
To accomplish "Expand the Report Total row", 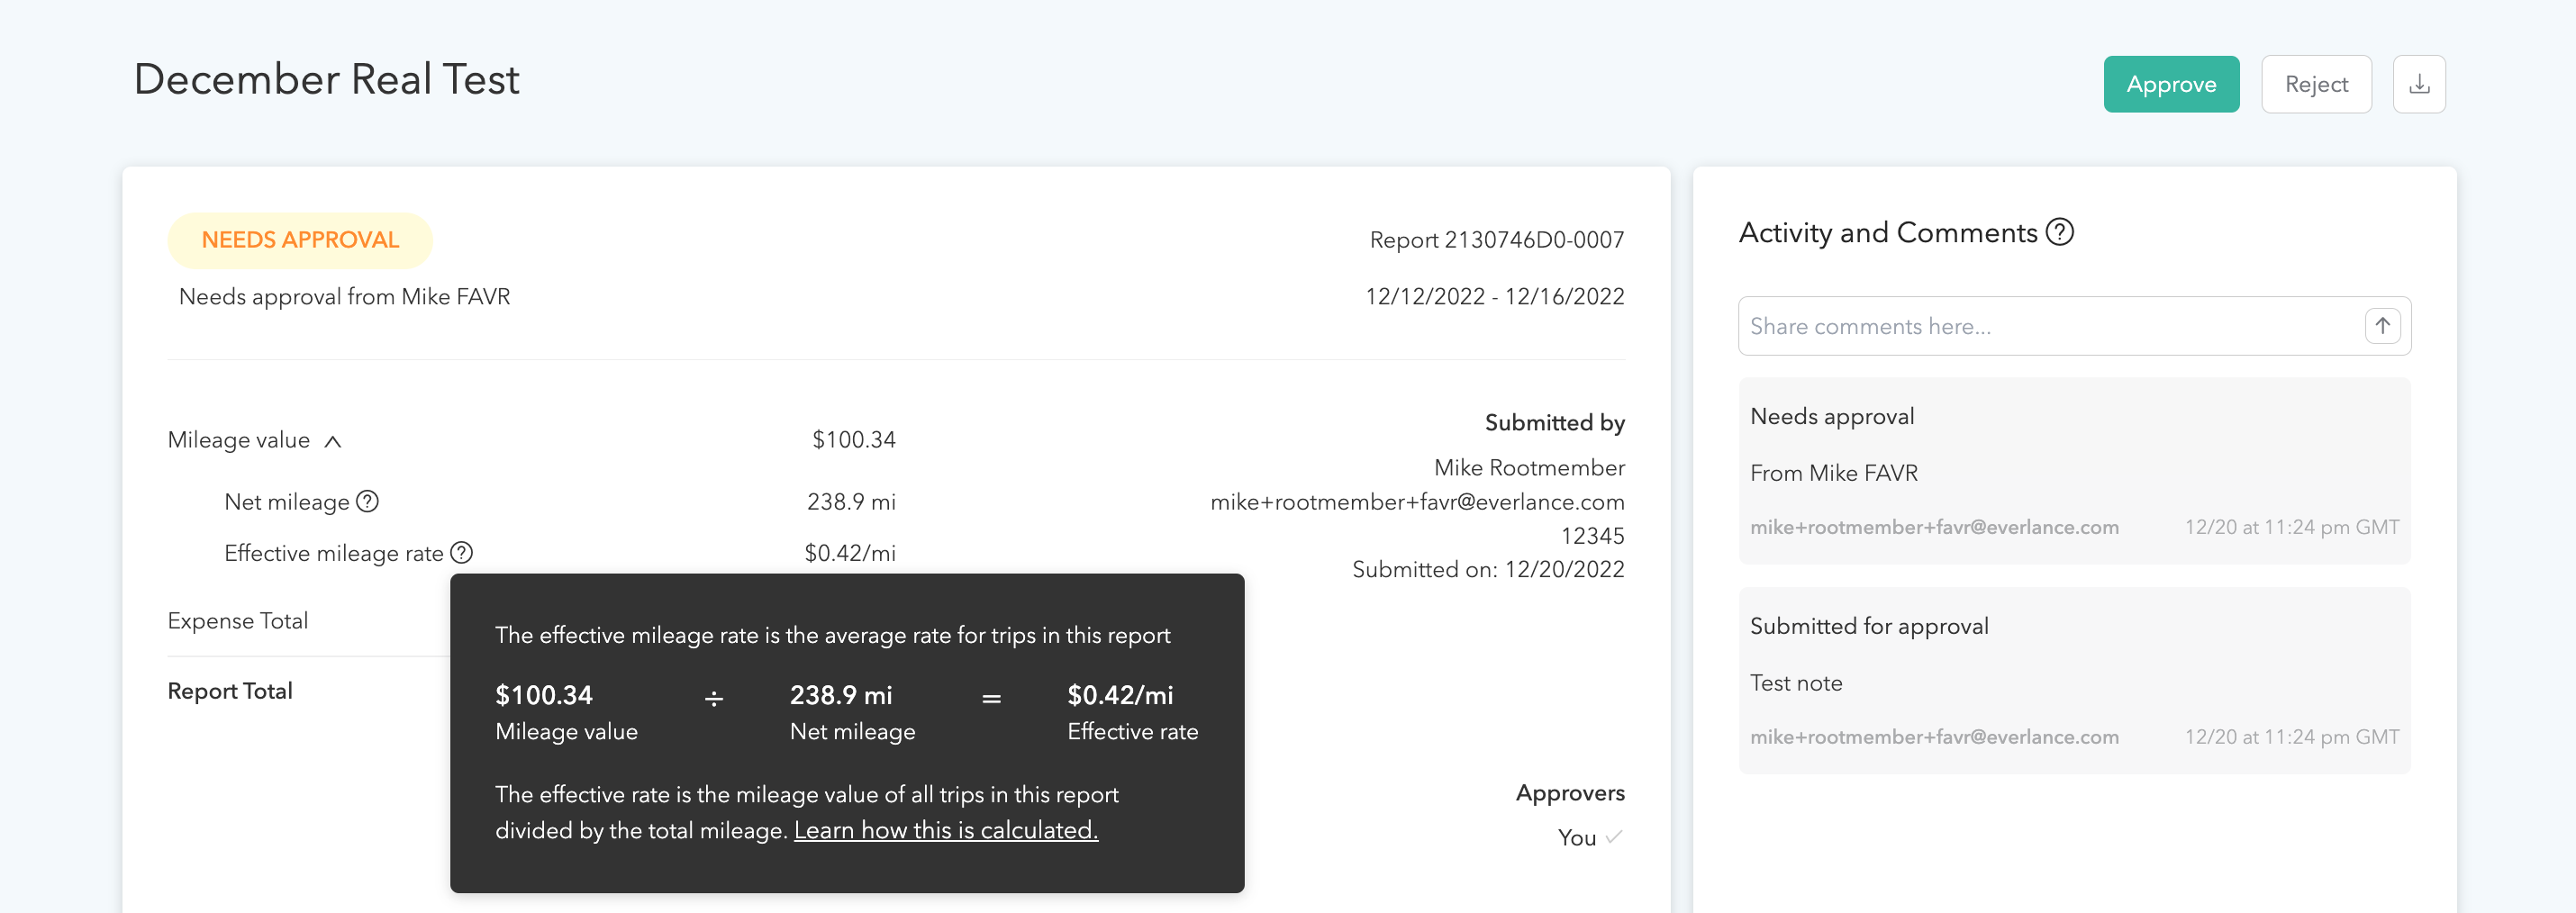I will coord(230,690).
